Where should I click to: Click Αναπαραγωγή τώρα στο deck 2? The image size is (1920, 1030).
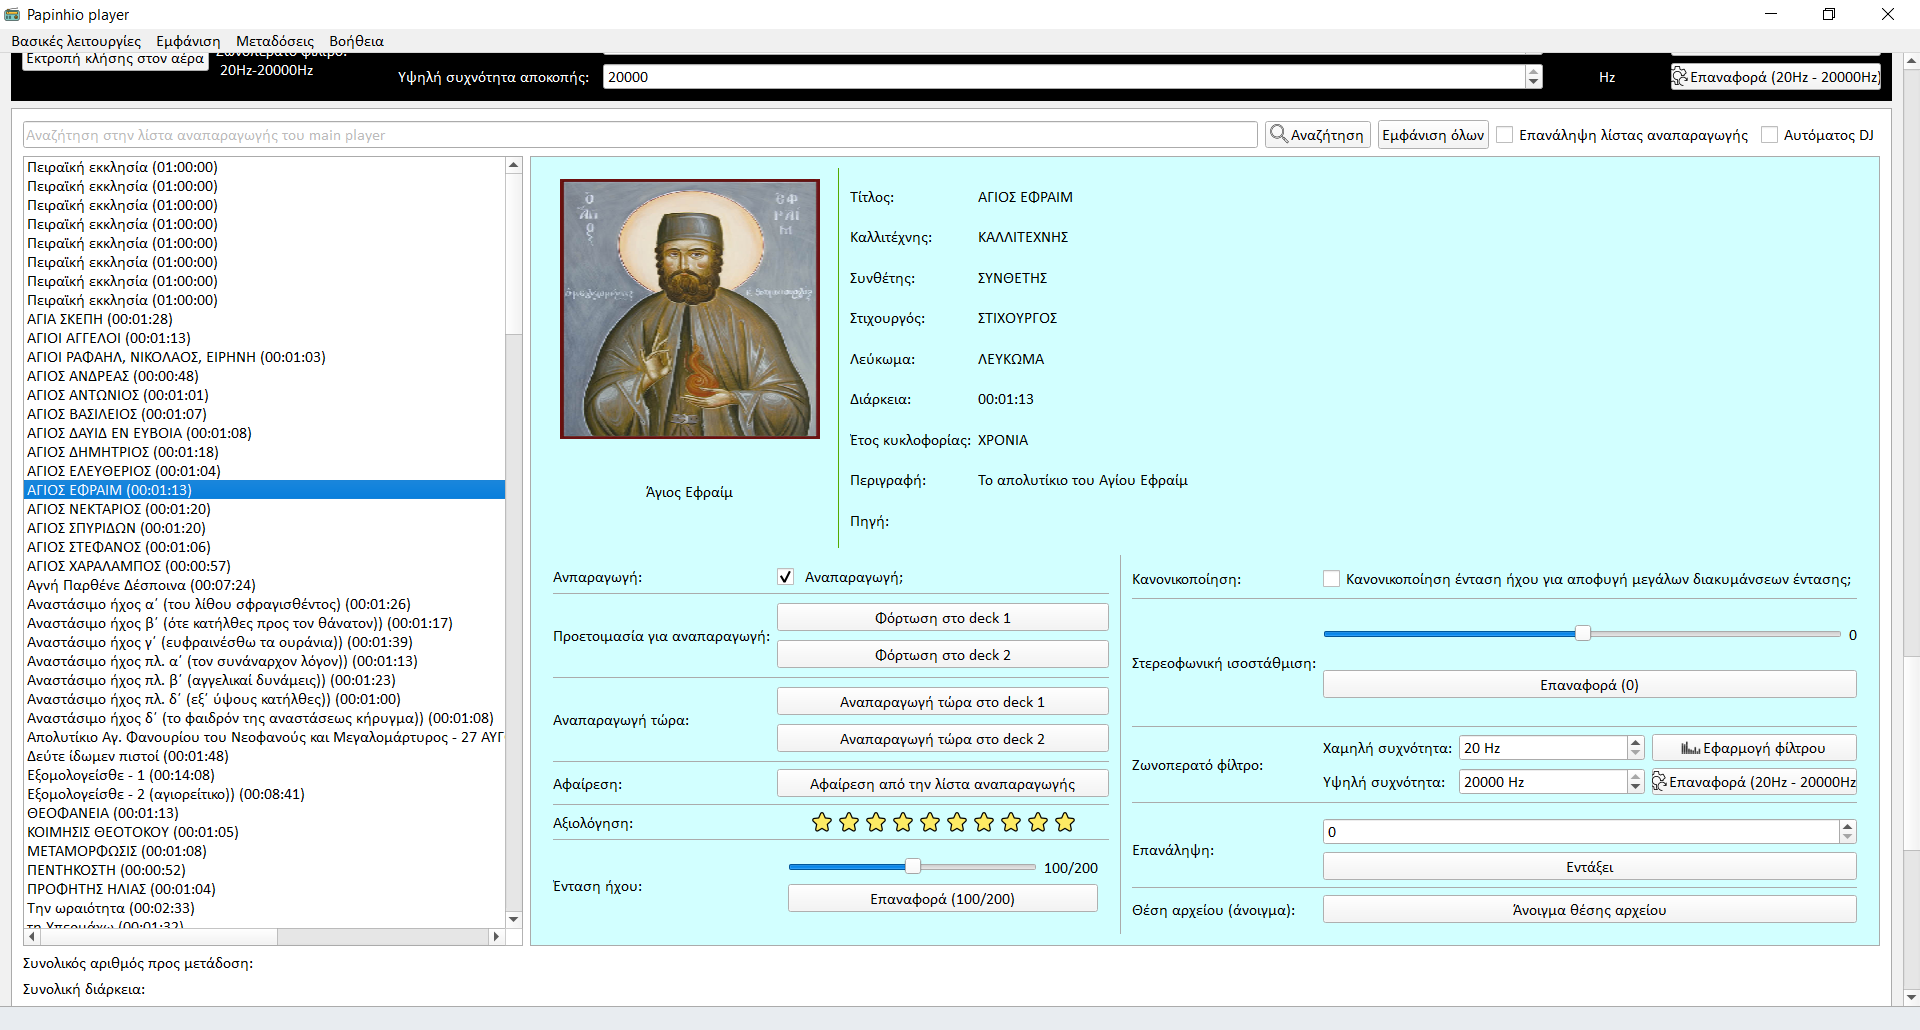click(x=943, y=739)
